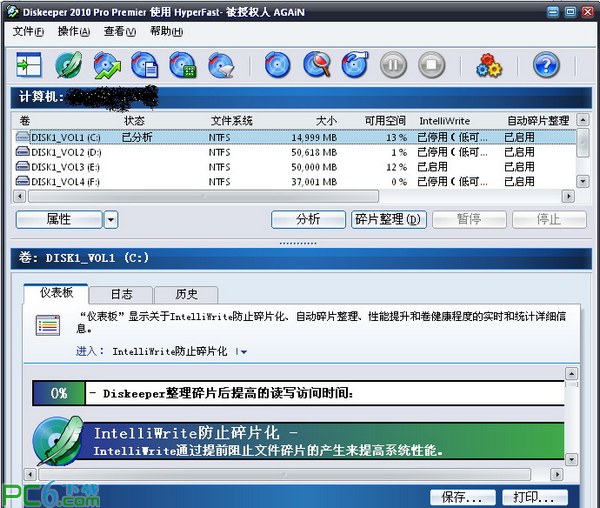Click the large IntelliWrite feather disc icon
600x508 pixels.
click(57, 439)
